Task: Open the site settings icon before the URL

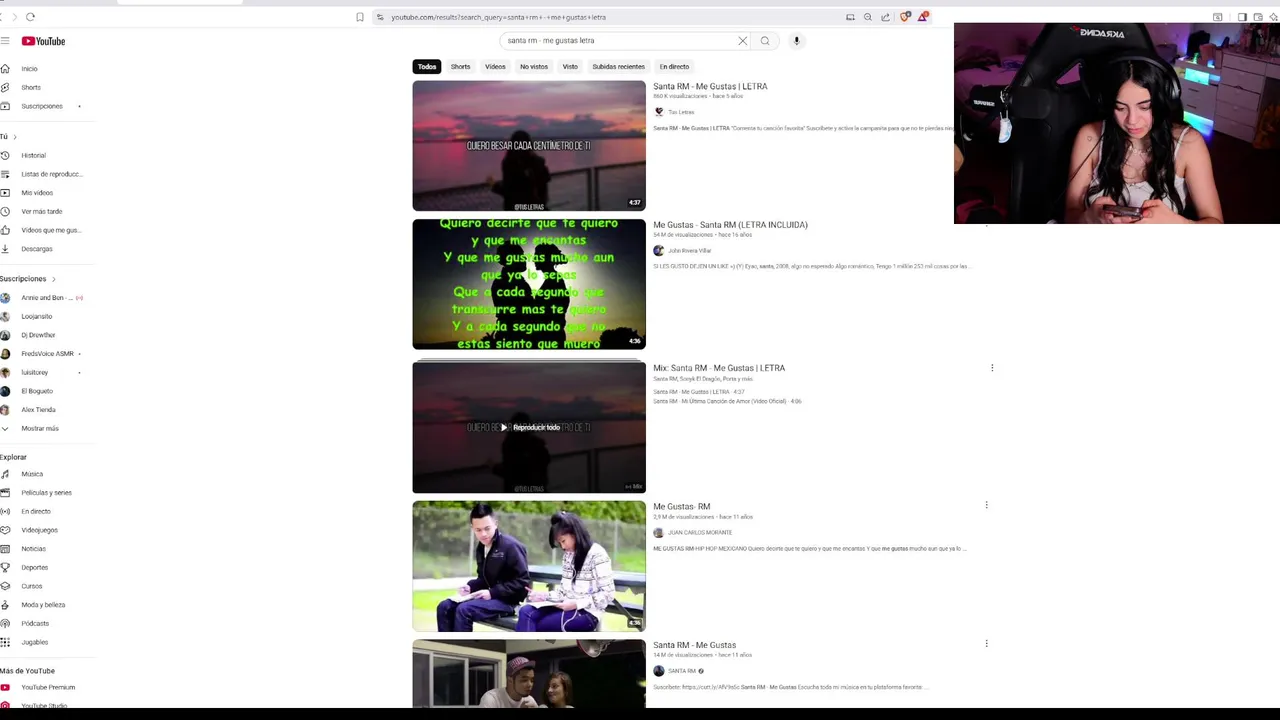Action: tap(380, 17)
